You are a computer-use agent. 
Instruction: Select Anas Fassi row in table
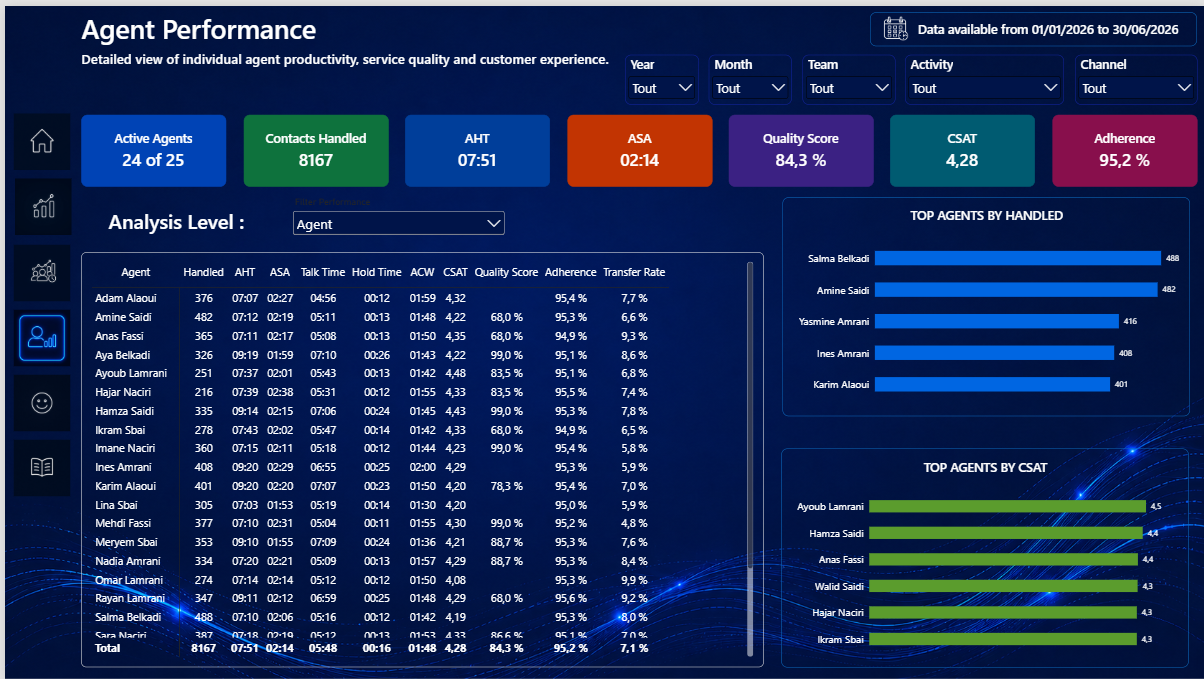[380, 336]
